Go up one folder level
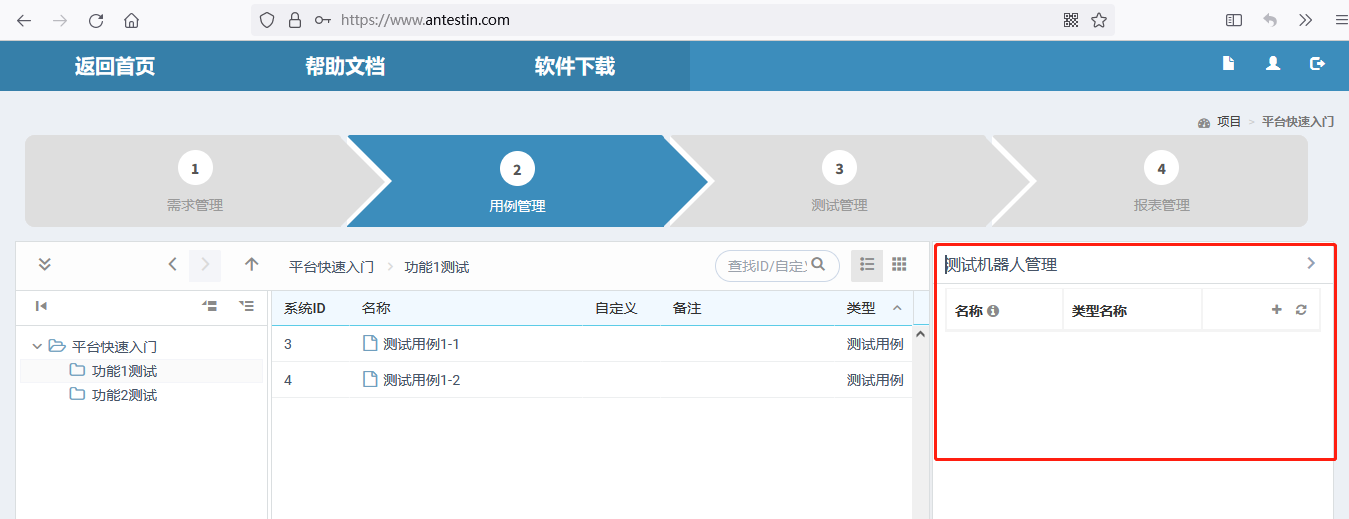Viewport: 1349px width, 519px height. point(252,265)
